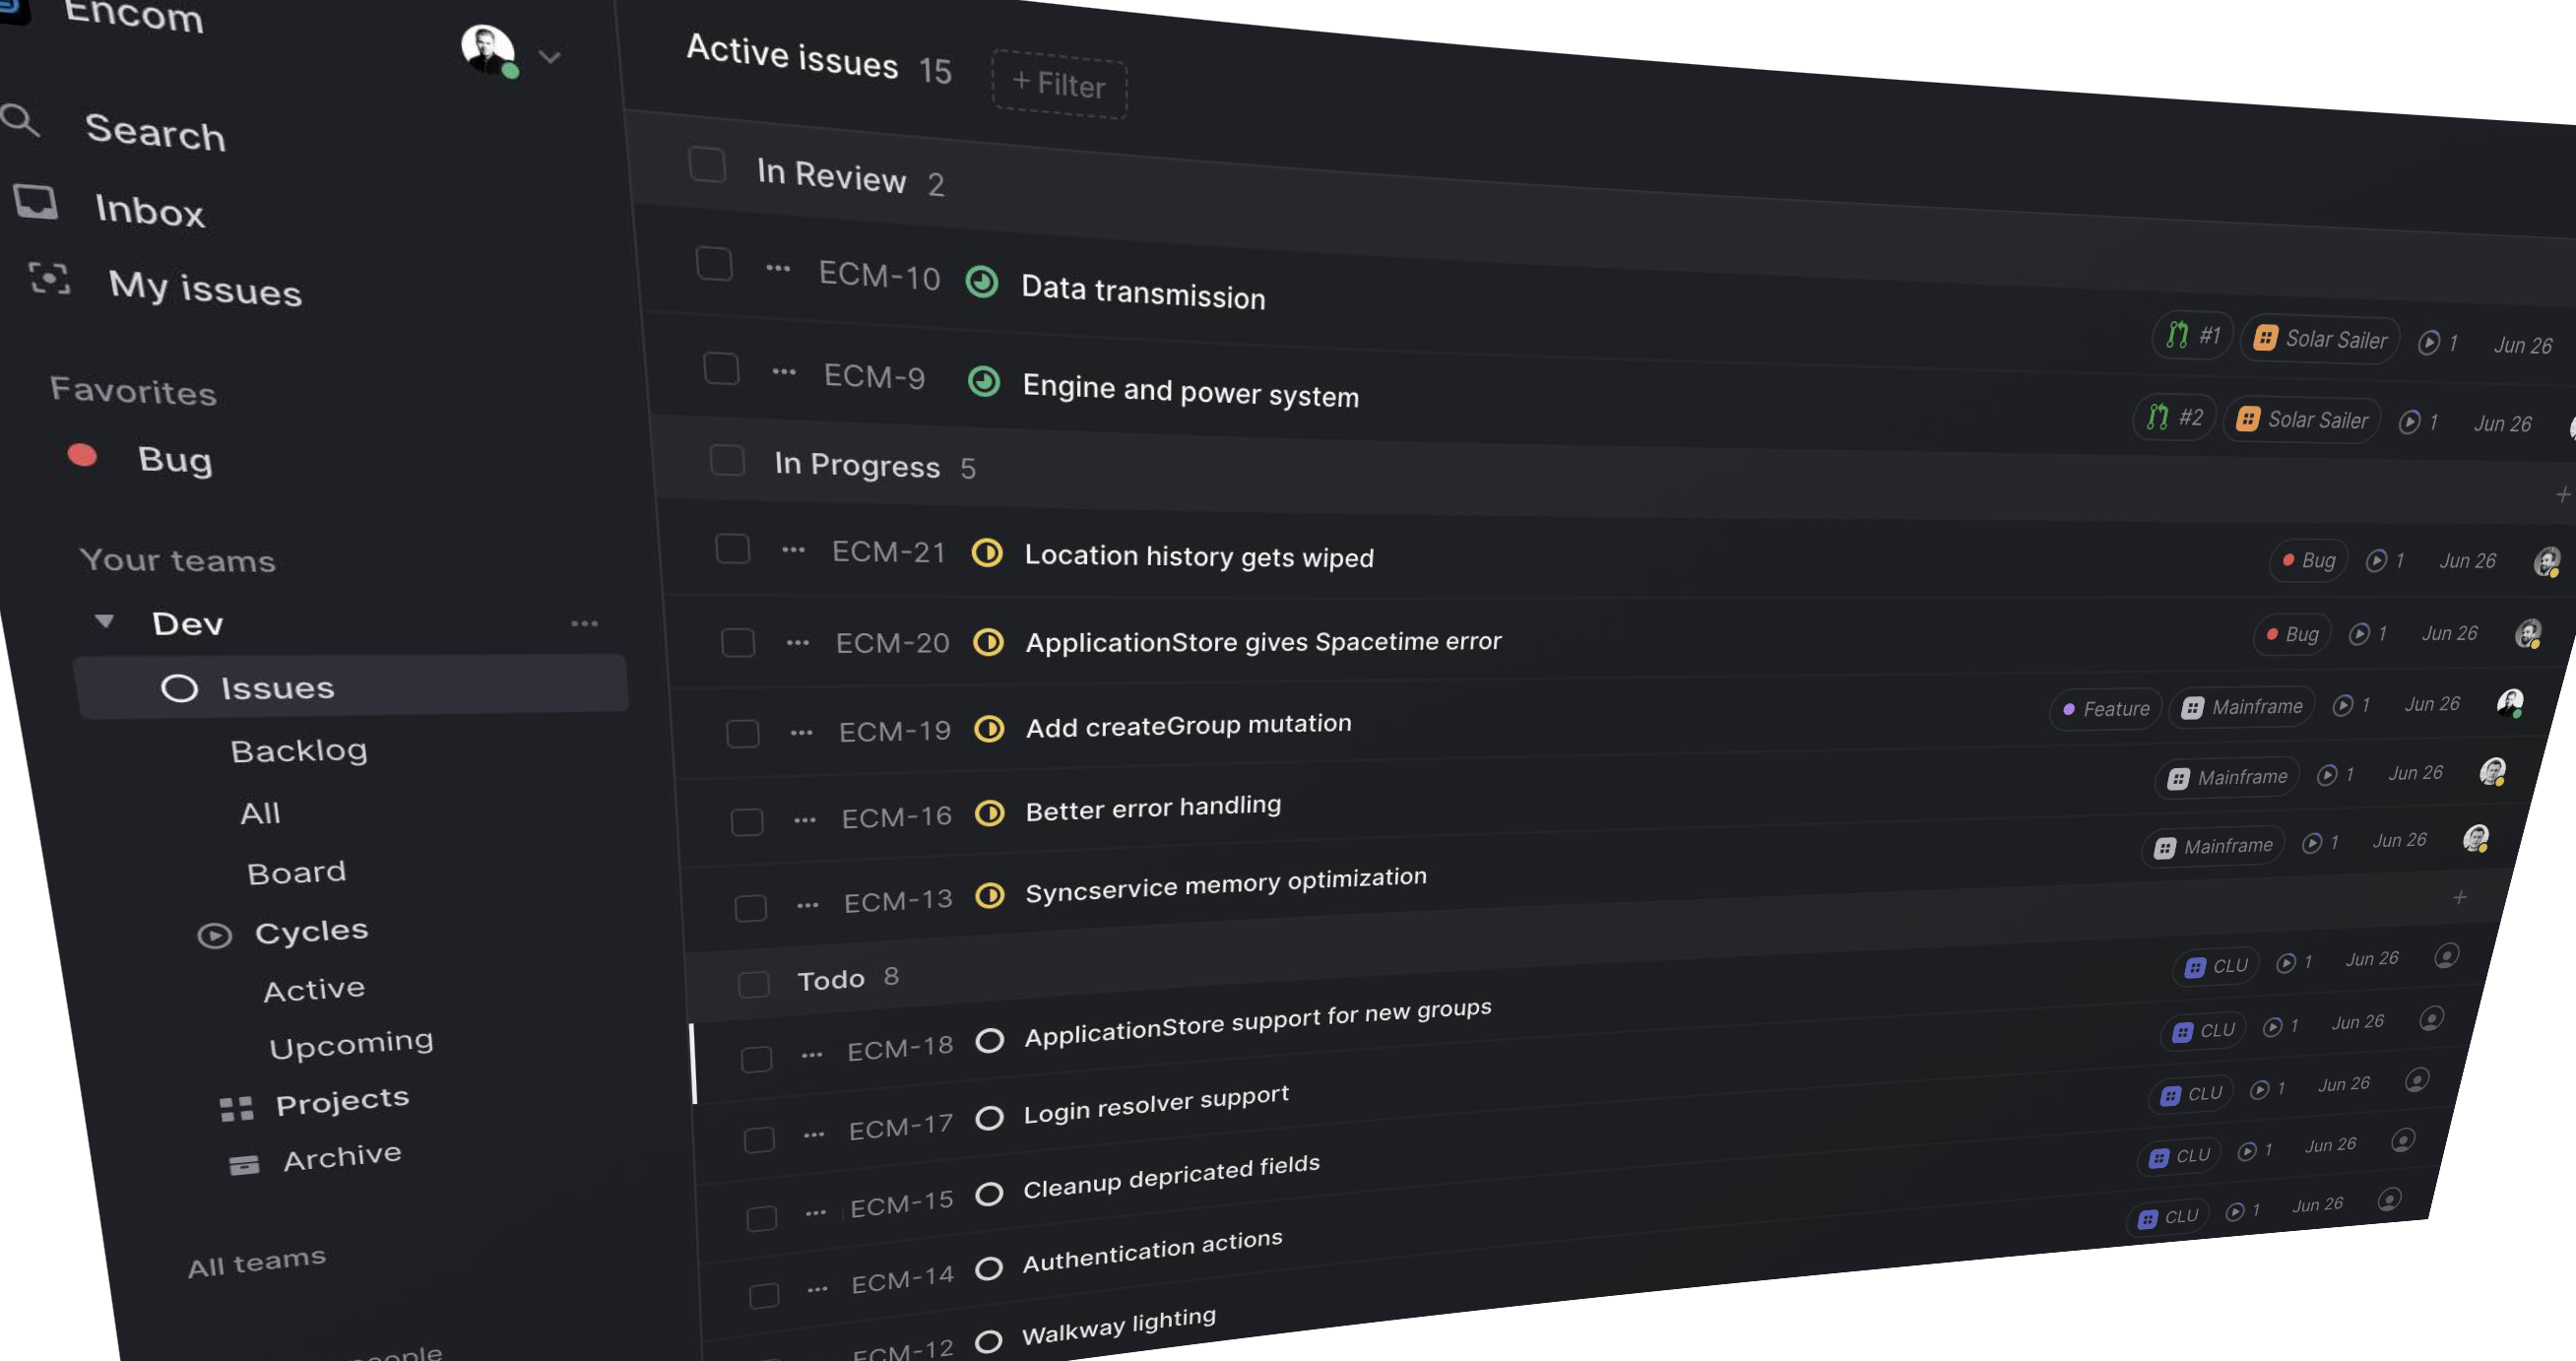Open the Inbox tray icon
The image size is (2576, 1361).
tap(36, 202)
